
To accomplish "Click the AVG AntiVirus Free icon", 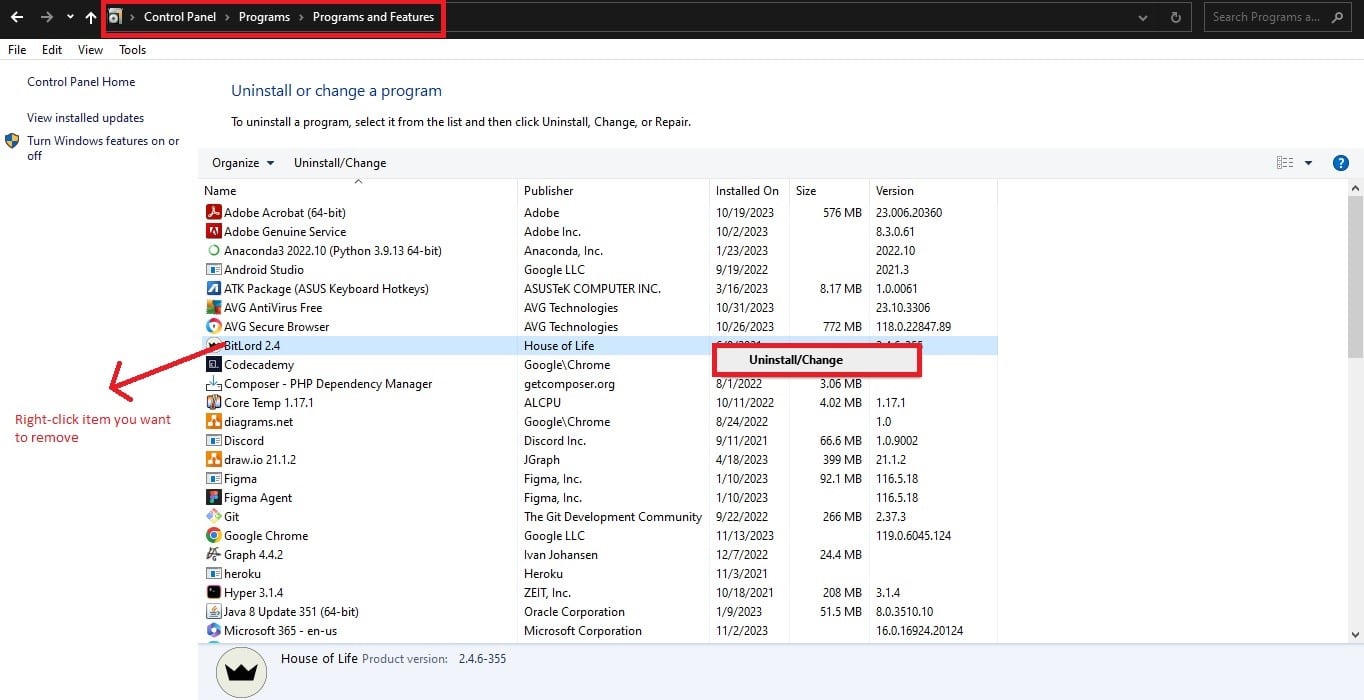I will pos(213,307).
